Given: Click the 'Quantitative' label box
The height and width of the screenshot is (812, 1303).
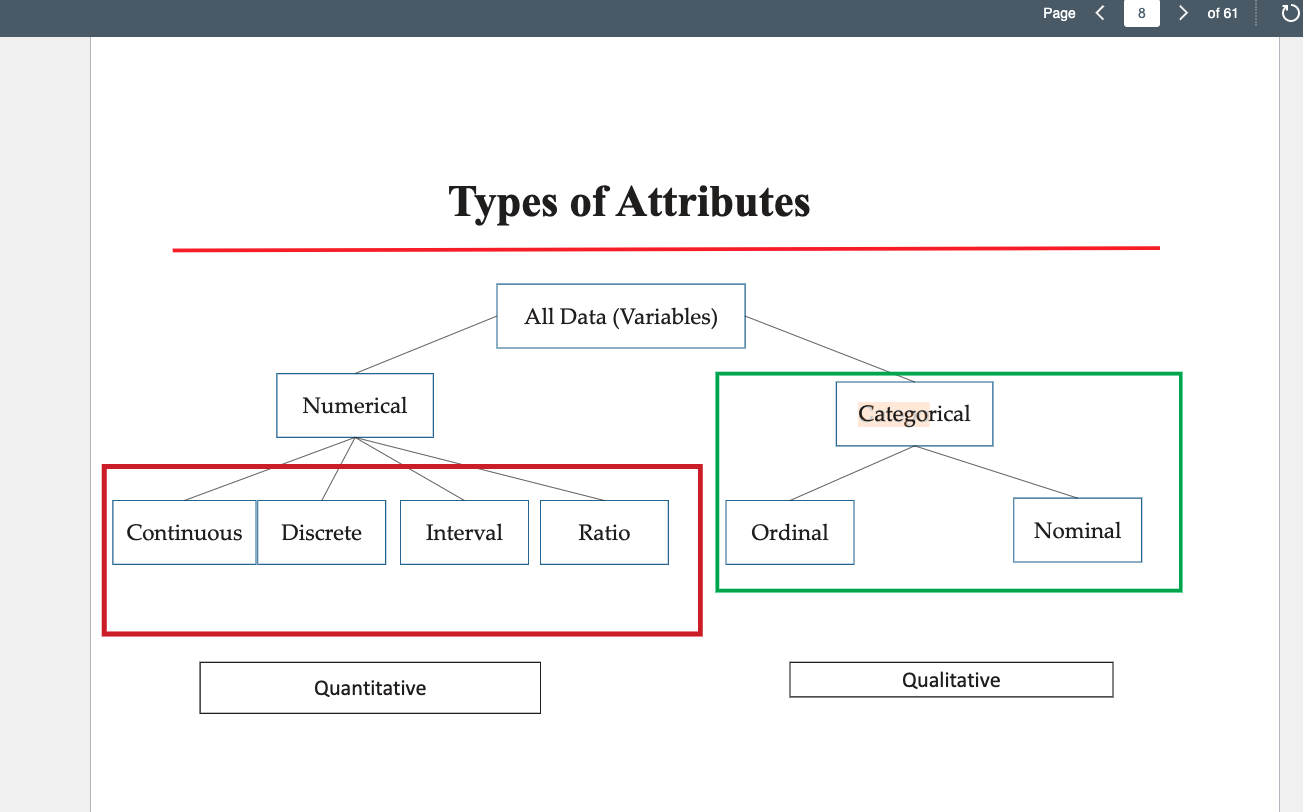Looking at the screenshot, I should pyautogui.click(x=370, y=687).
